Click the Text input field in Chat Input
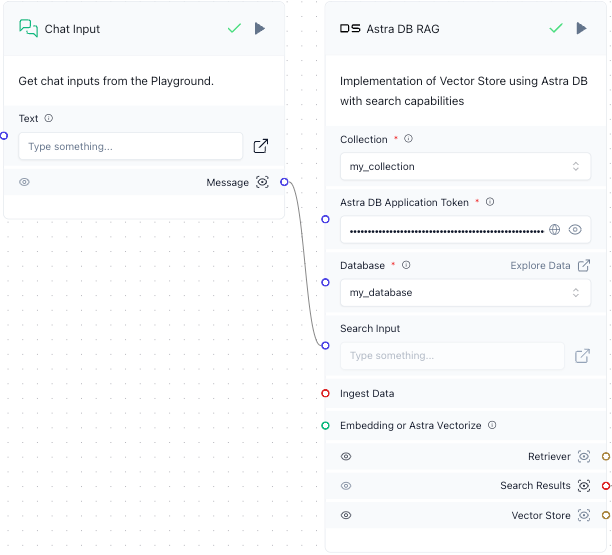This screenshot has height=555, width=612. pos(130,146)
